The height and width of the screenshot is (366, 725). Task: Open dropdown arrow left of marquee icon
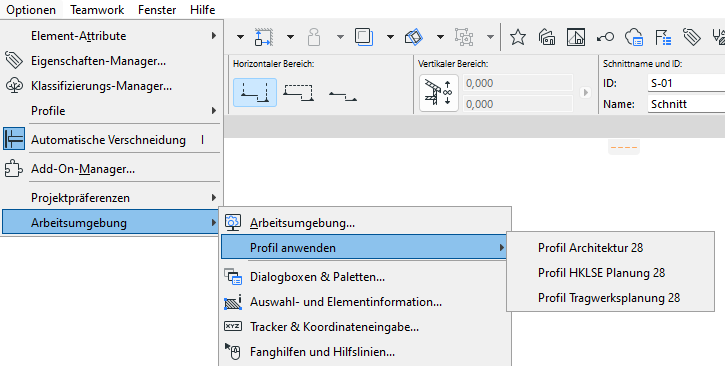pos(240,37)
